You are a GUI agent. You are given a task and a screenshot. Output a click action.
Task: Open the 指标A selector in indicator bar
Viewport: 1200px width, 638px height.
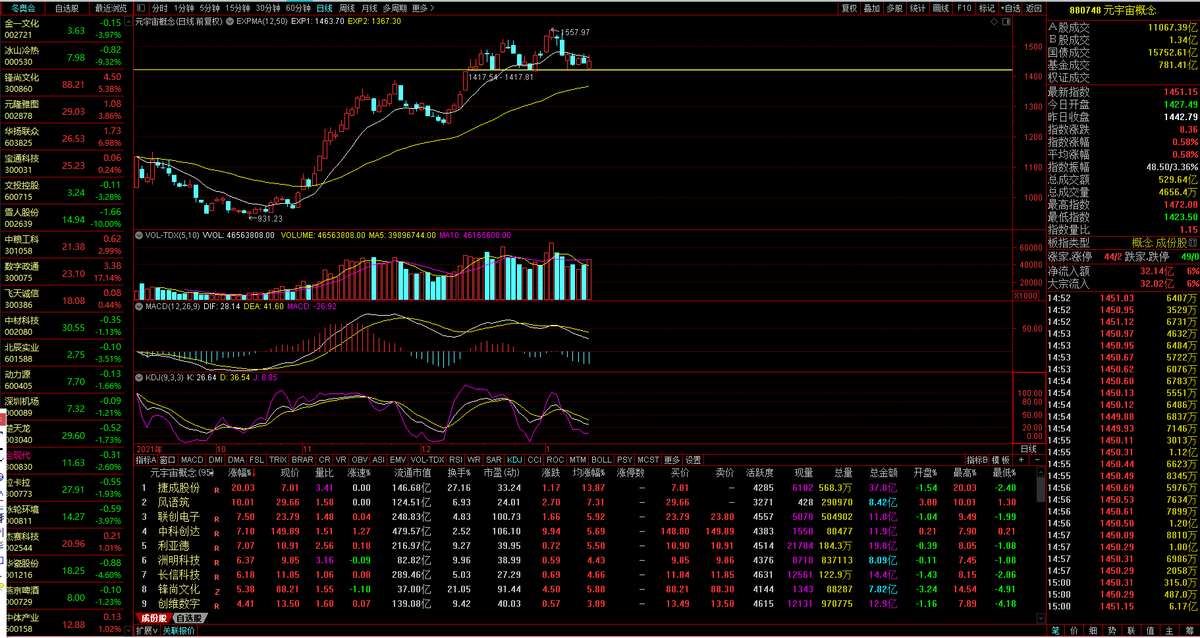(x=147, y=459)
